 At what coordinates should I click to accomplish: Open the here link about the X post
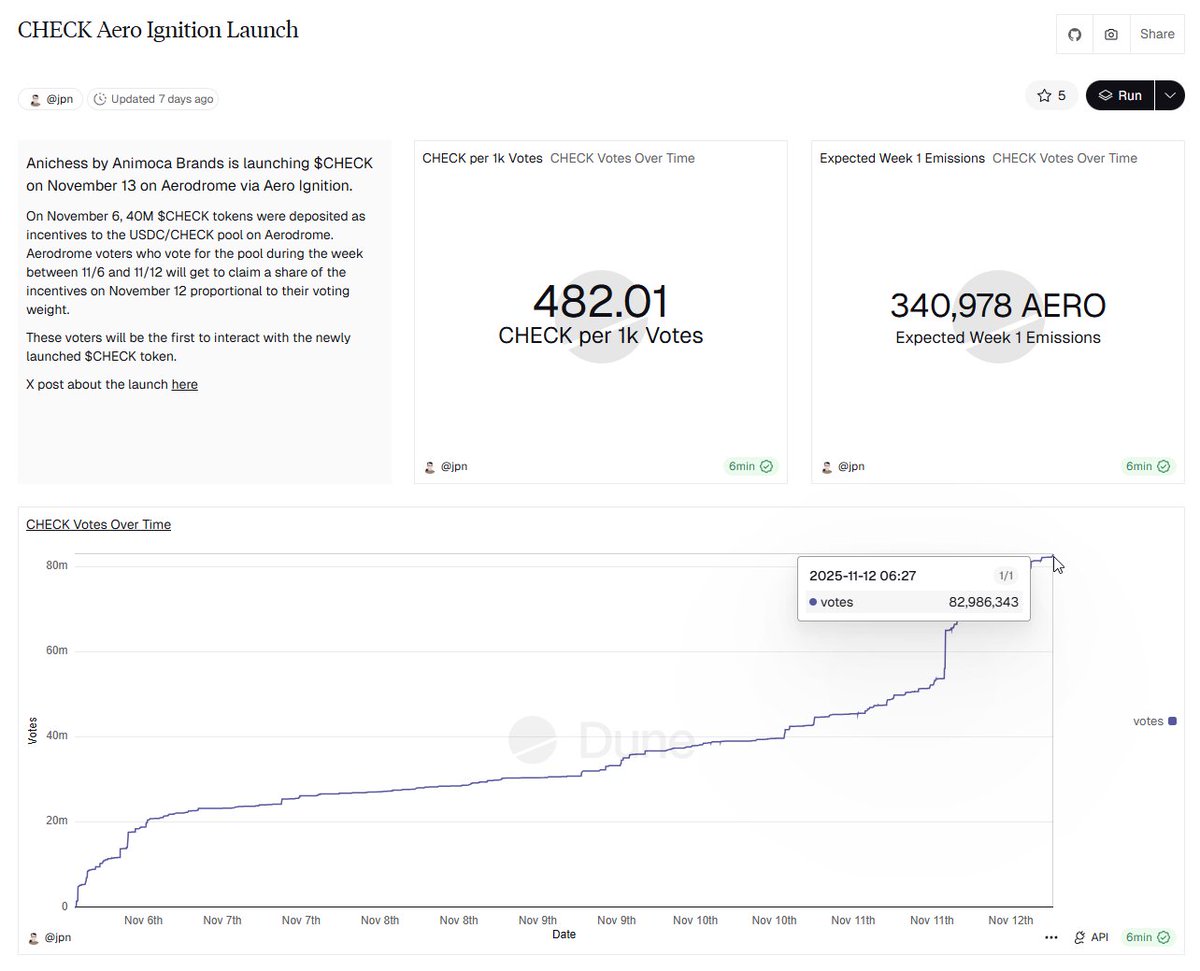pos(185,384)
